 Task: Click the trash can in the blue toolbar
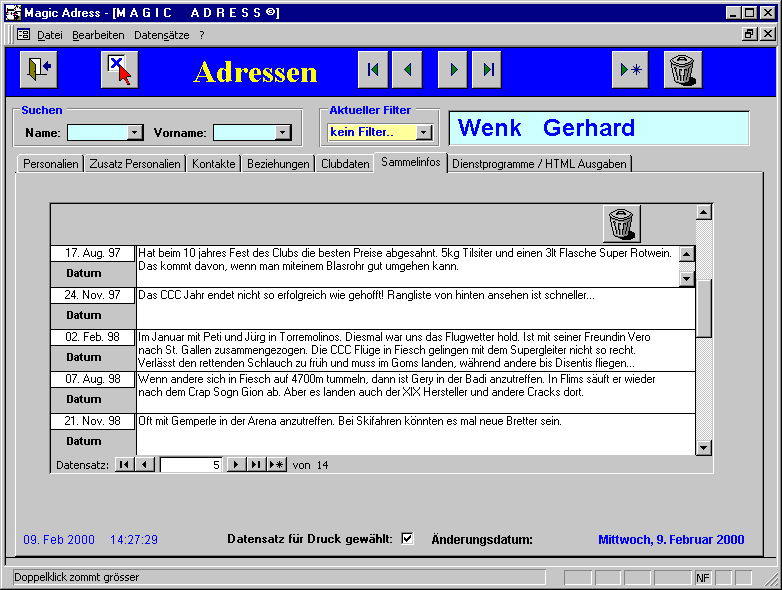coord(682,70)
